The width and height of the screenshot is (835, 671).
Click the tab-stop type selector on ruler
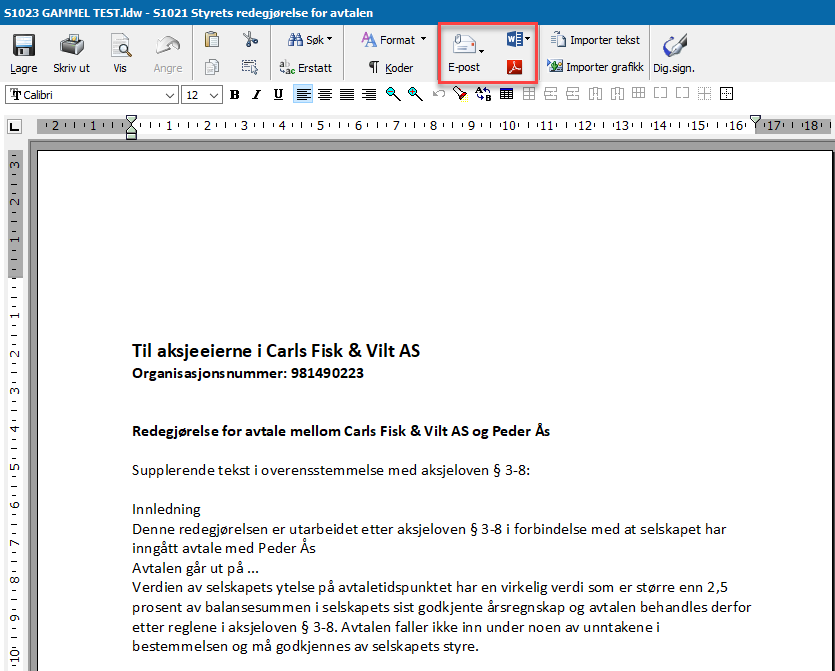(14, 126)
